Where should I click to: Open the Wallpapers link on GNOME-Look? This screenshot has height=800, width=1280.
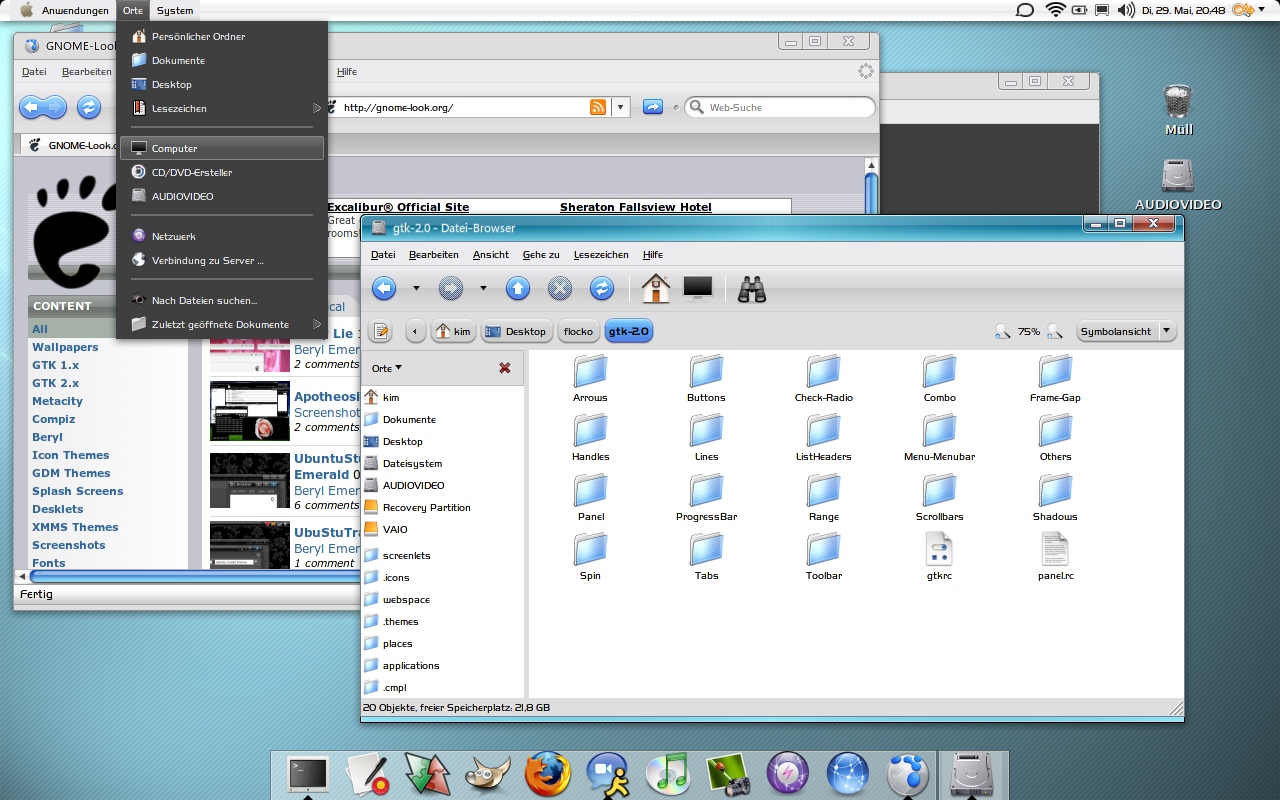(x=65, y=347)
